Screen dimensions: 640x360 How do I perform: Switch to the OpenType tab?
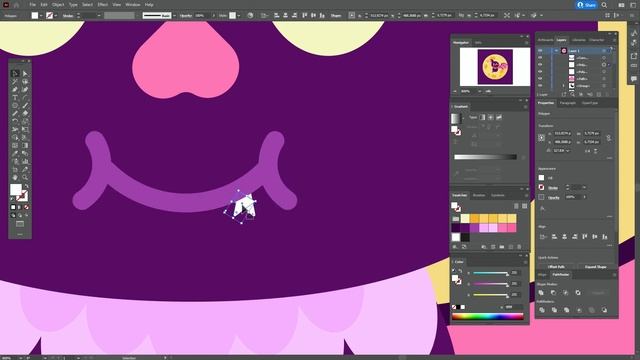tap(590, 103)
